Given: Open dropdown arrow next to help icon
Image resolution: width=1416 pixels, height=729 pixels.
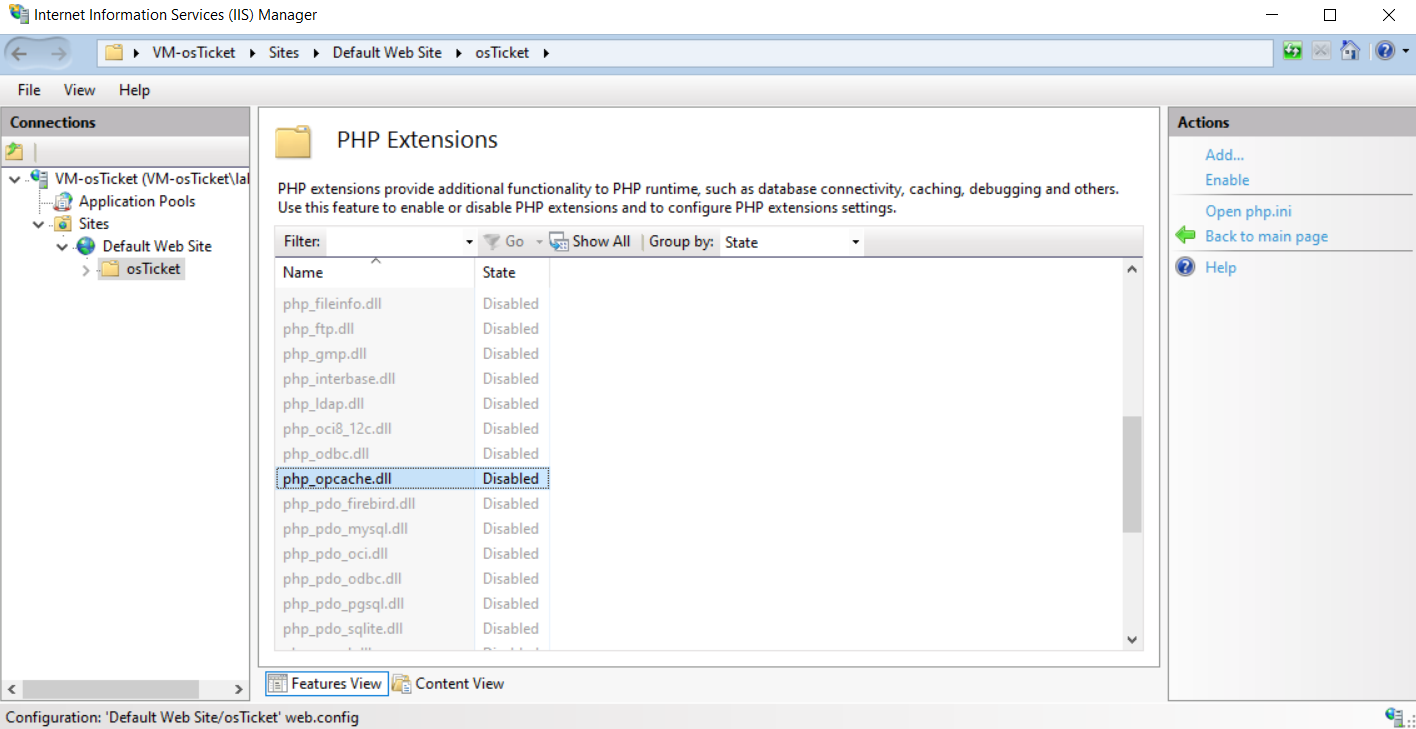Looking at the screenshot, I should point(1404,51).
